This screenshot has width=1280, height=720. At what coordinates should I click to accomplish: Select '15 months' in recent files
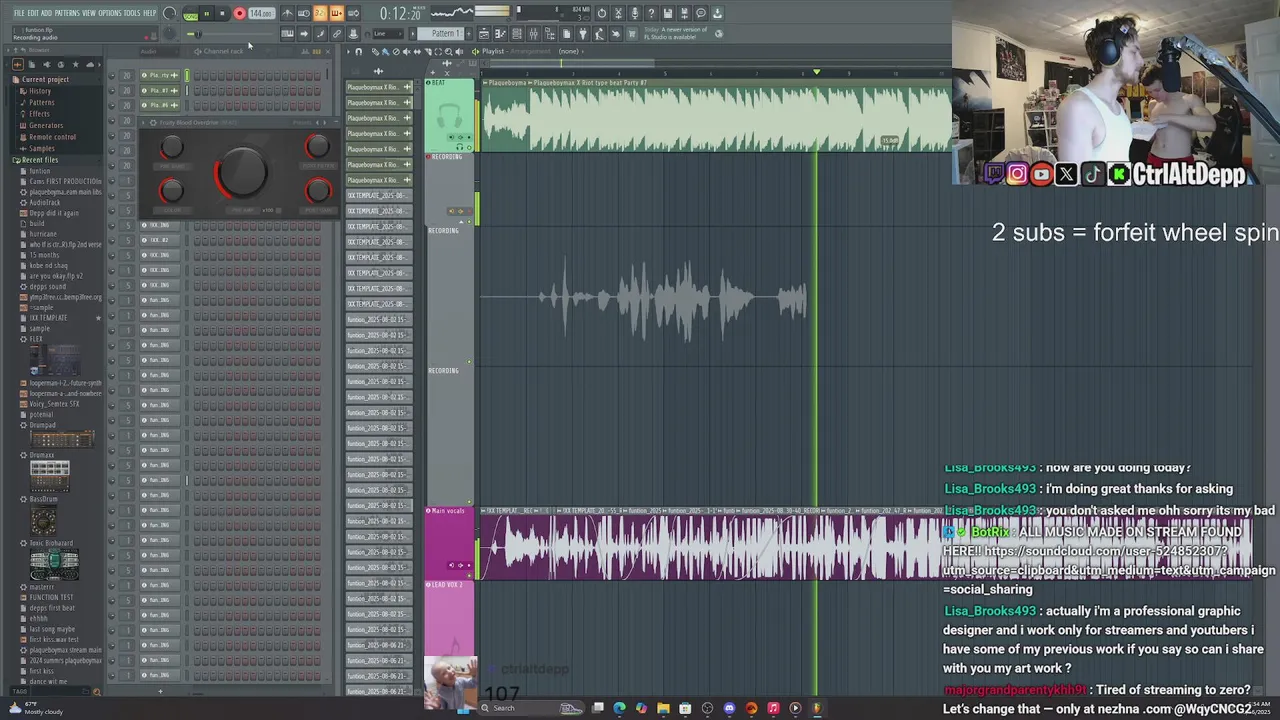[x=43, y=255]
